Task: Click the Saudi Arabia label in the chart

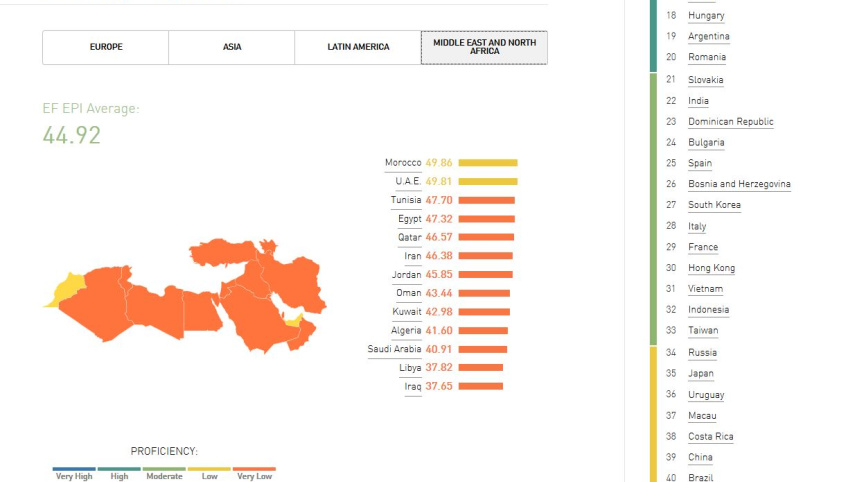Action: pyautogui.click(x=394, y=349)
